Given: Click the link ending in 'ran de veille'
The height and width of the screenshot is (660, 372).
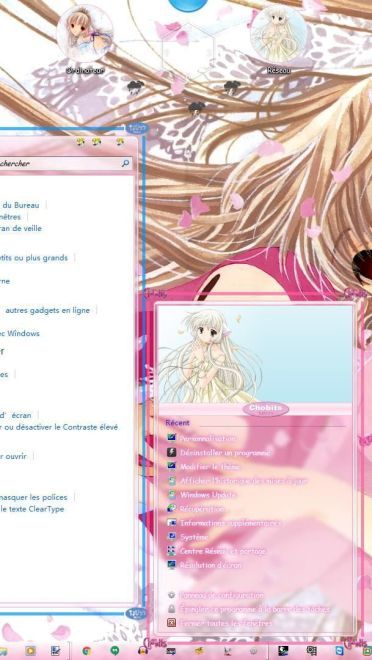Looking at the screenshot, I should (21, 229).
